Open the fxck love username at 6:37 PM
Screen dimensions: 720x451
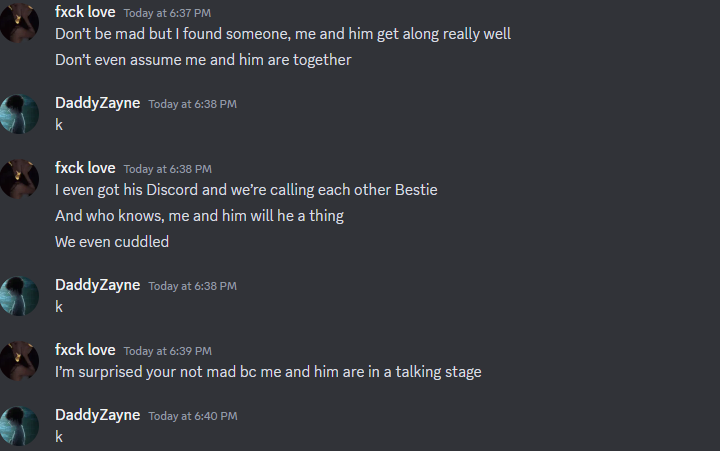tap(85, 12)
